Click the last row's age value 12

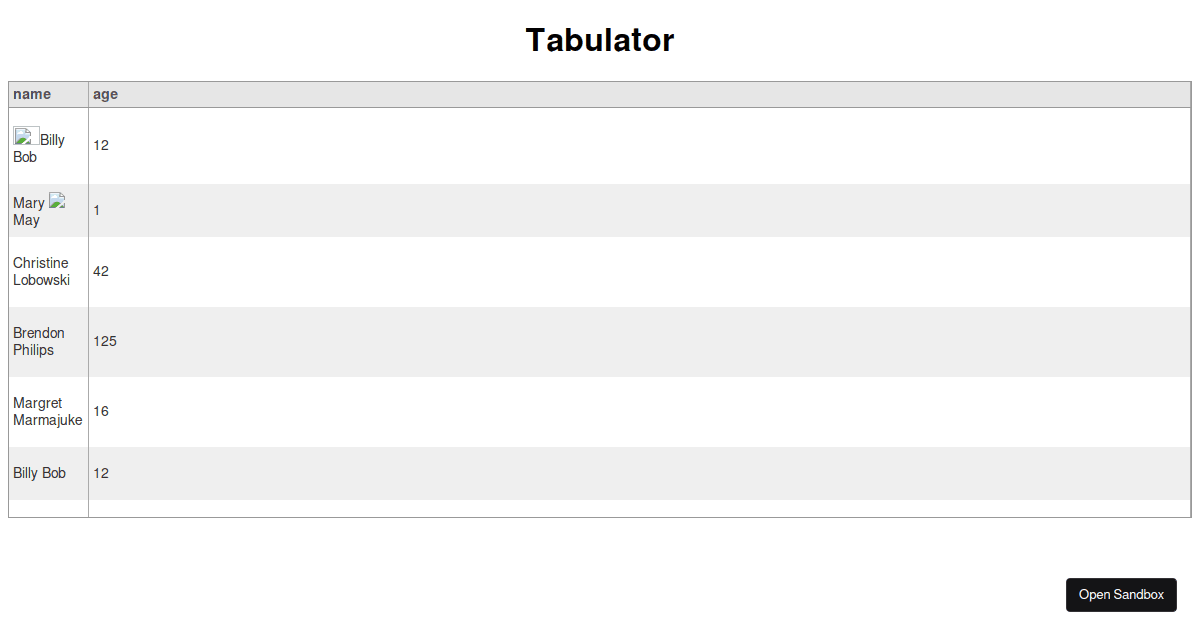pyautogui.click(x=101, y=473)
